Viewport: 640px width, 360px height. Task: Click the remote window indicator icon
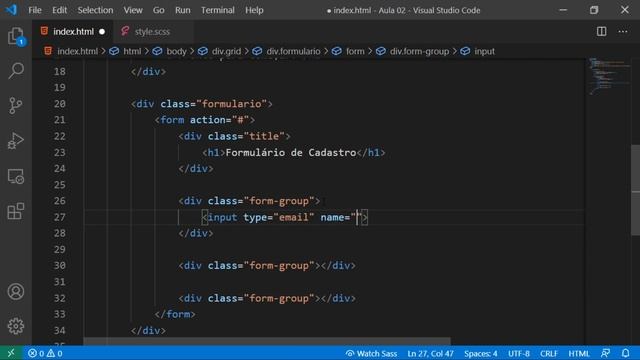point(11,353)
